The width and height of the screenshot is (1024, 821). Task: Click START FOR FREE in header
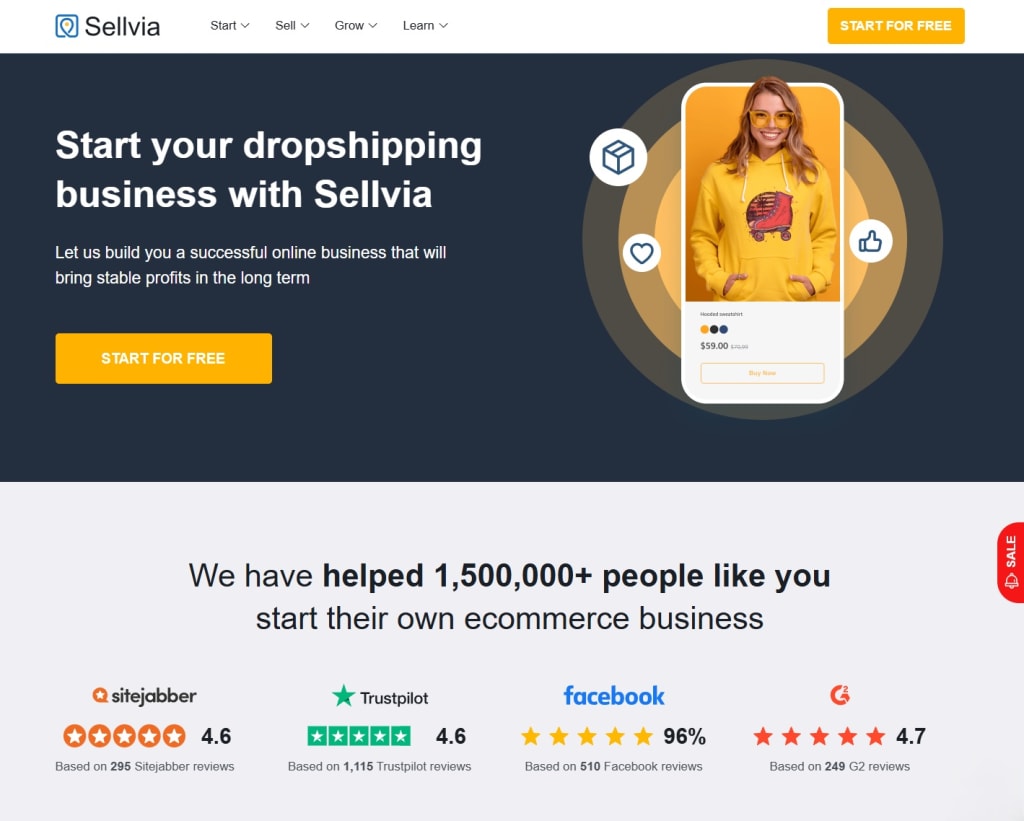coord(895,26)
